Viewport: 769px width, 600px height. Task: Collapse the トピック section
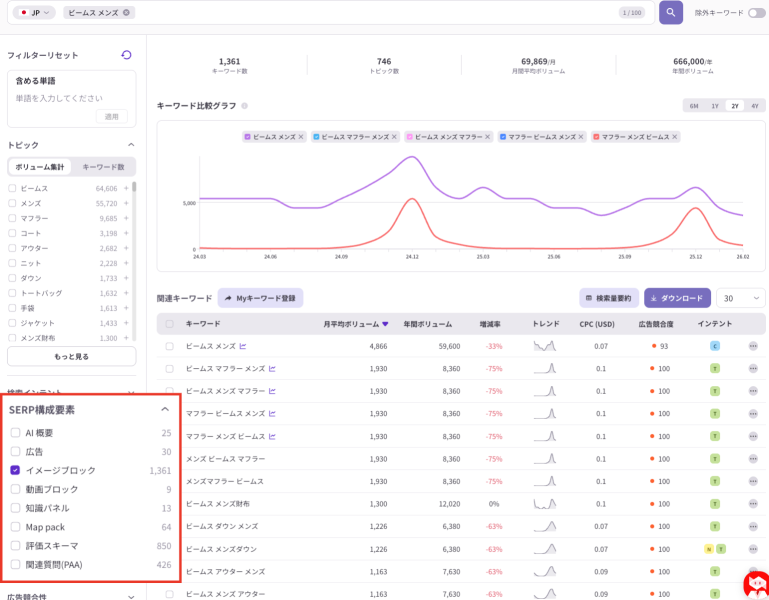(131, 145)
